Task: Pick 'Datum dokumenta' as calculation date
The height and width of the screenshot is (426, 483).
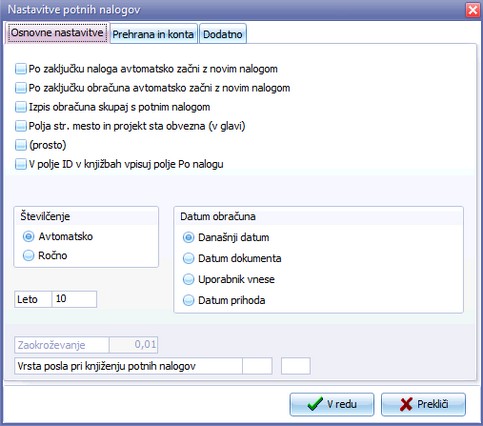Action: tap(188, 258)
